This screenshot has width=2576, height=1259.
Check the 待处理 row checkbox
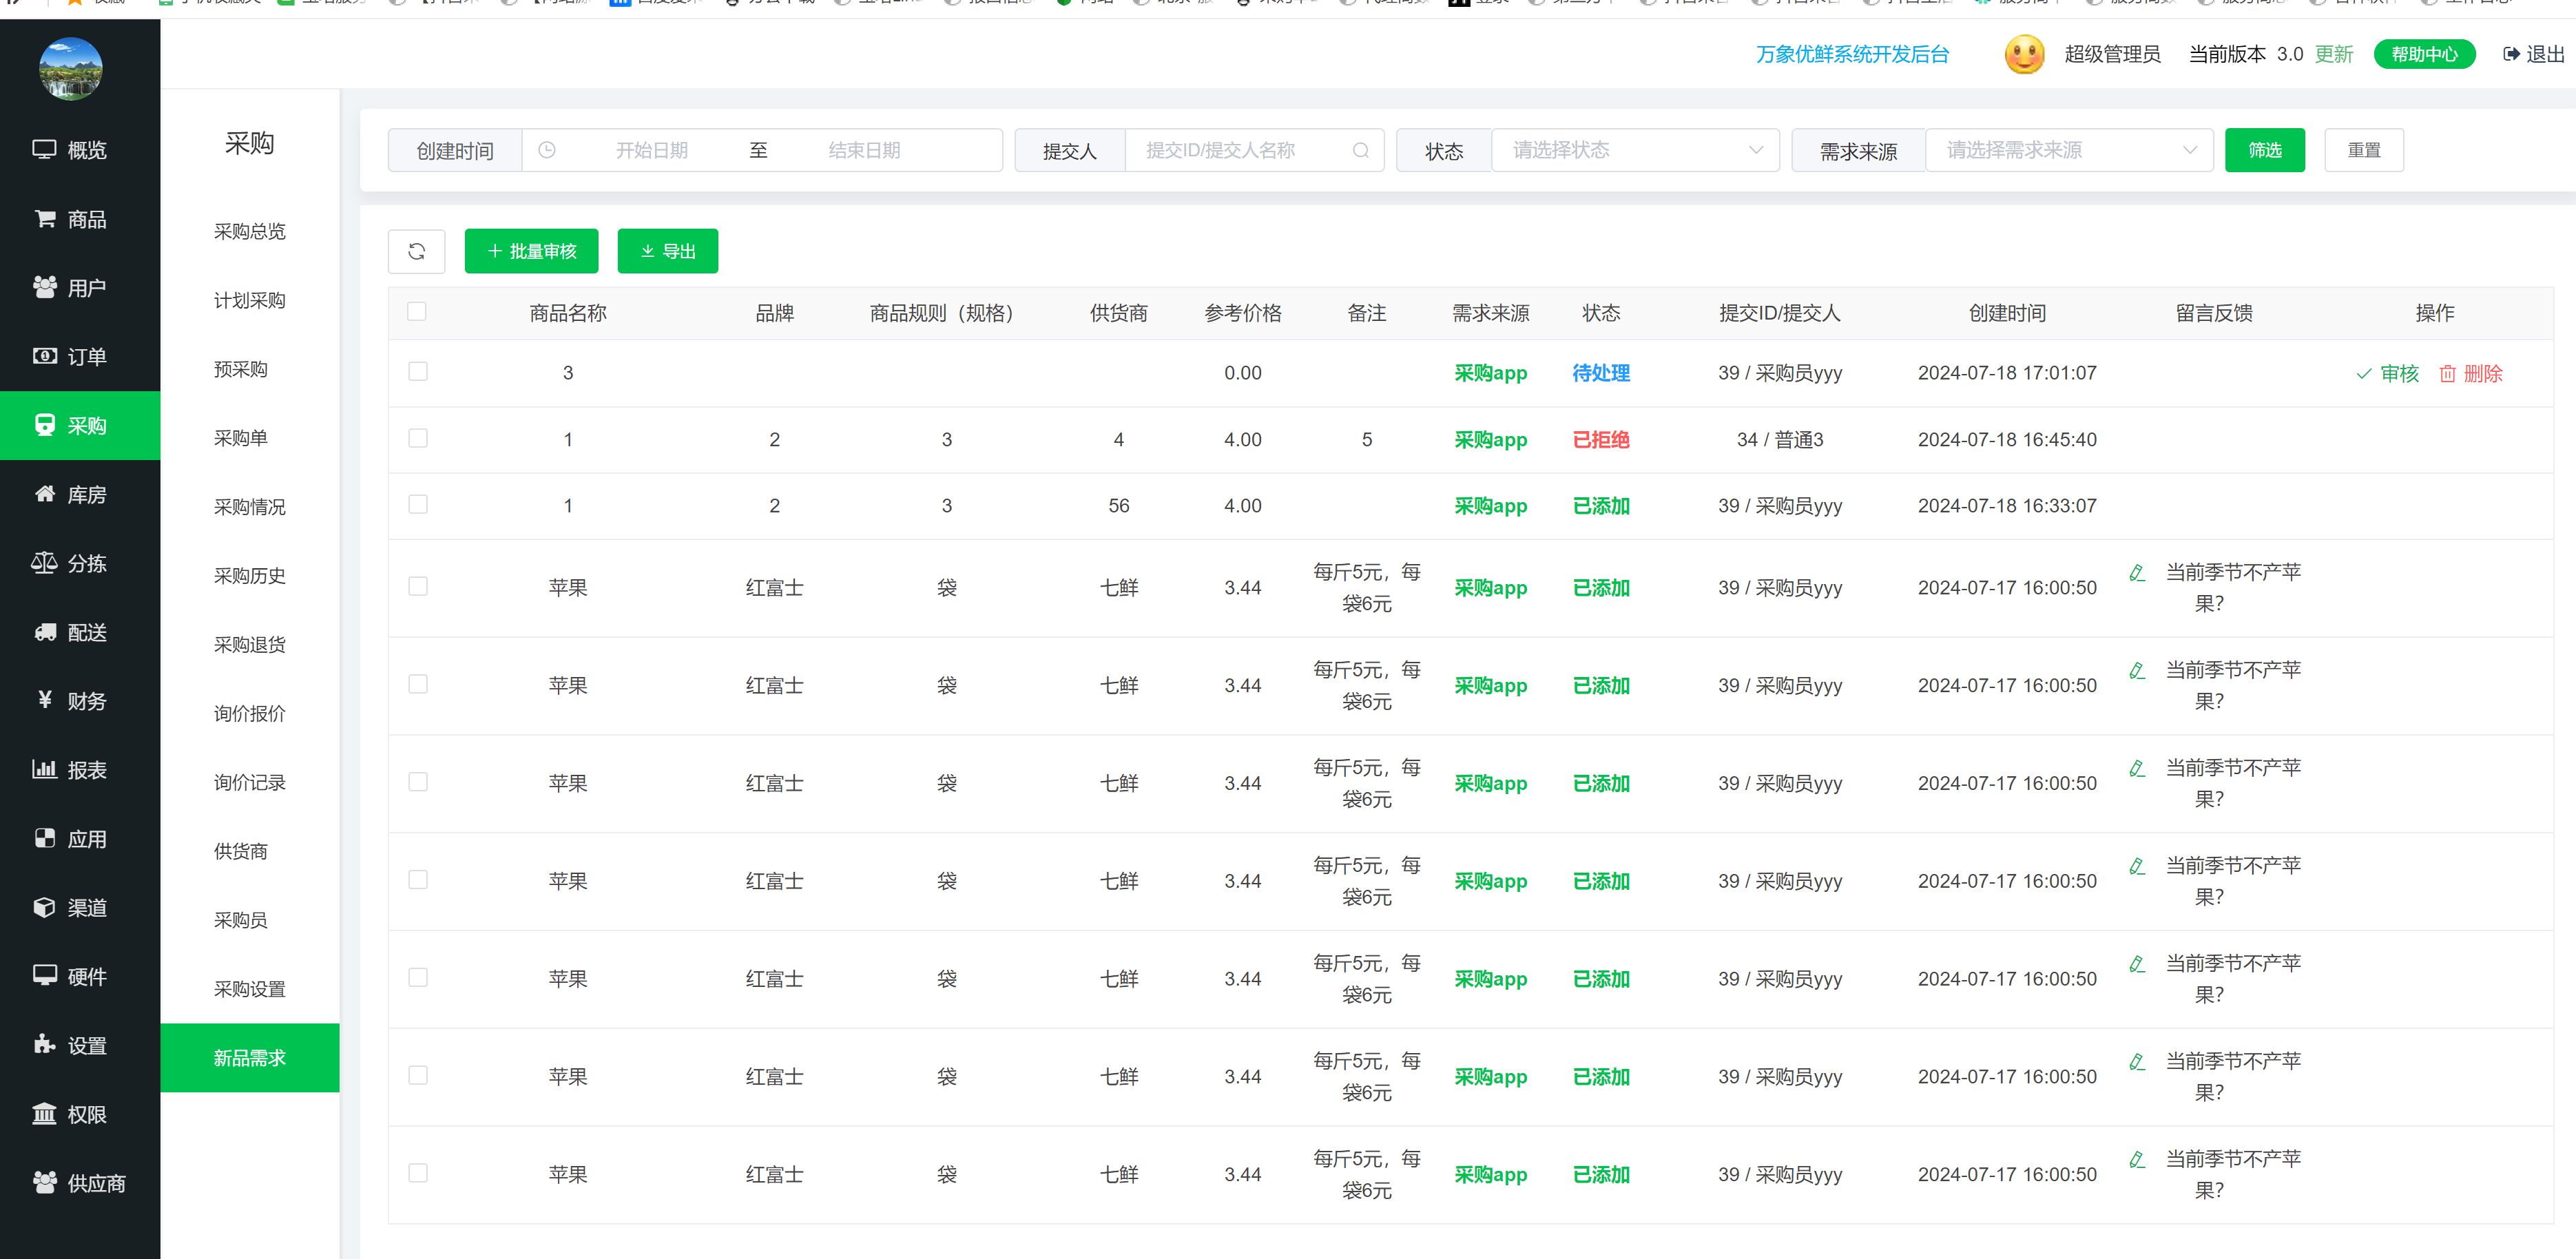tap(418, 371)
